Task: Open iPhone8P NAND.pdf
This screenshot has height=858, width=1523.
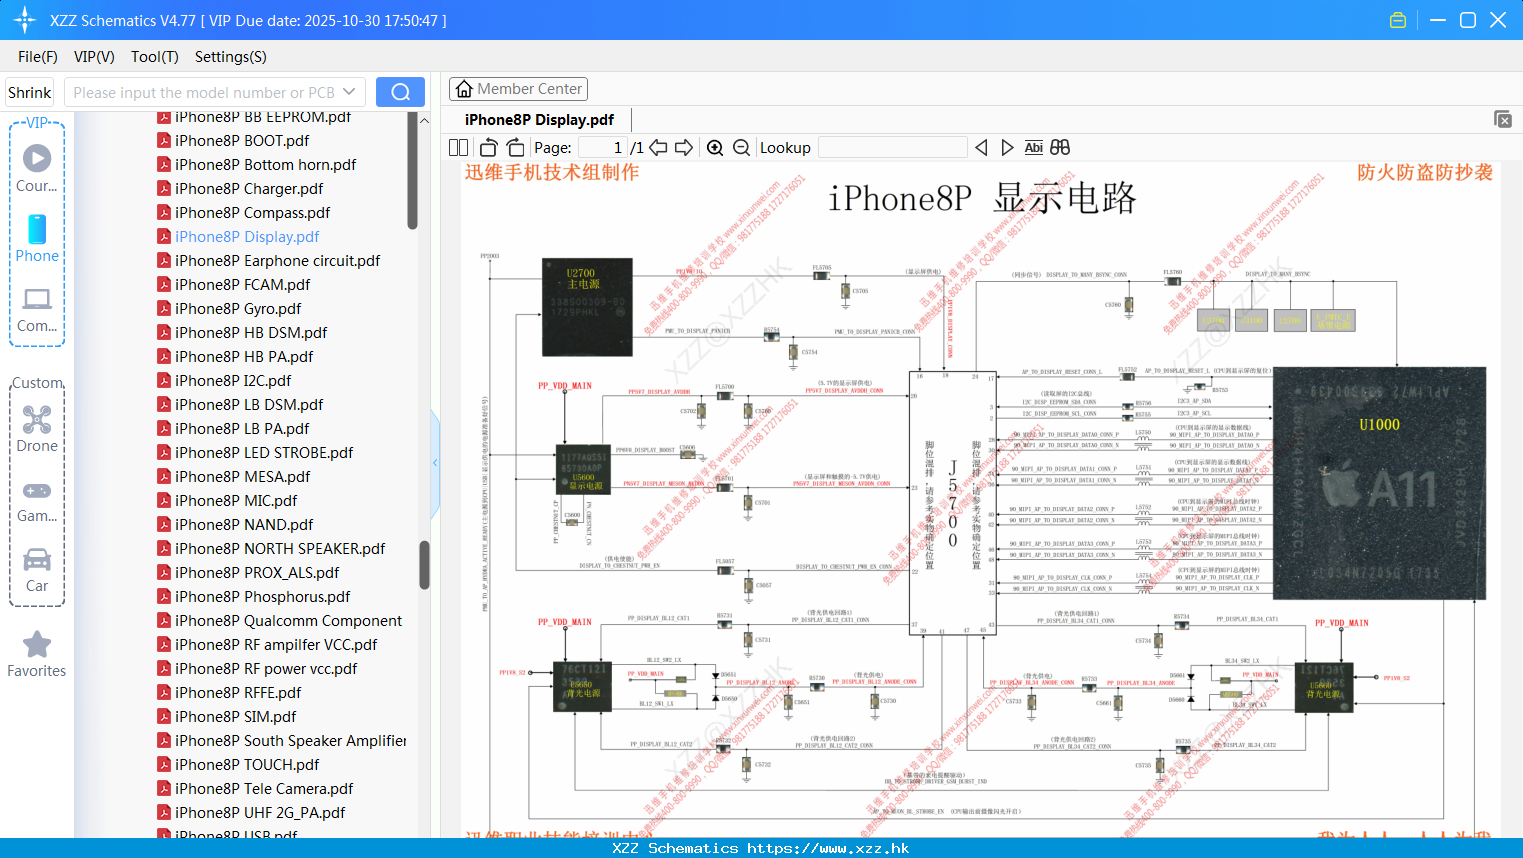Action: tap(244, 525)
